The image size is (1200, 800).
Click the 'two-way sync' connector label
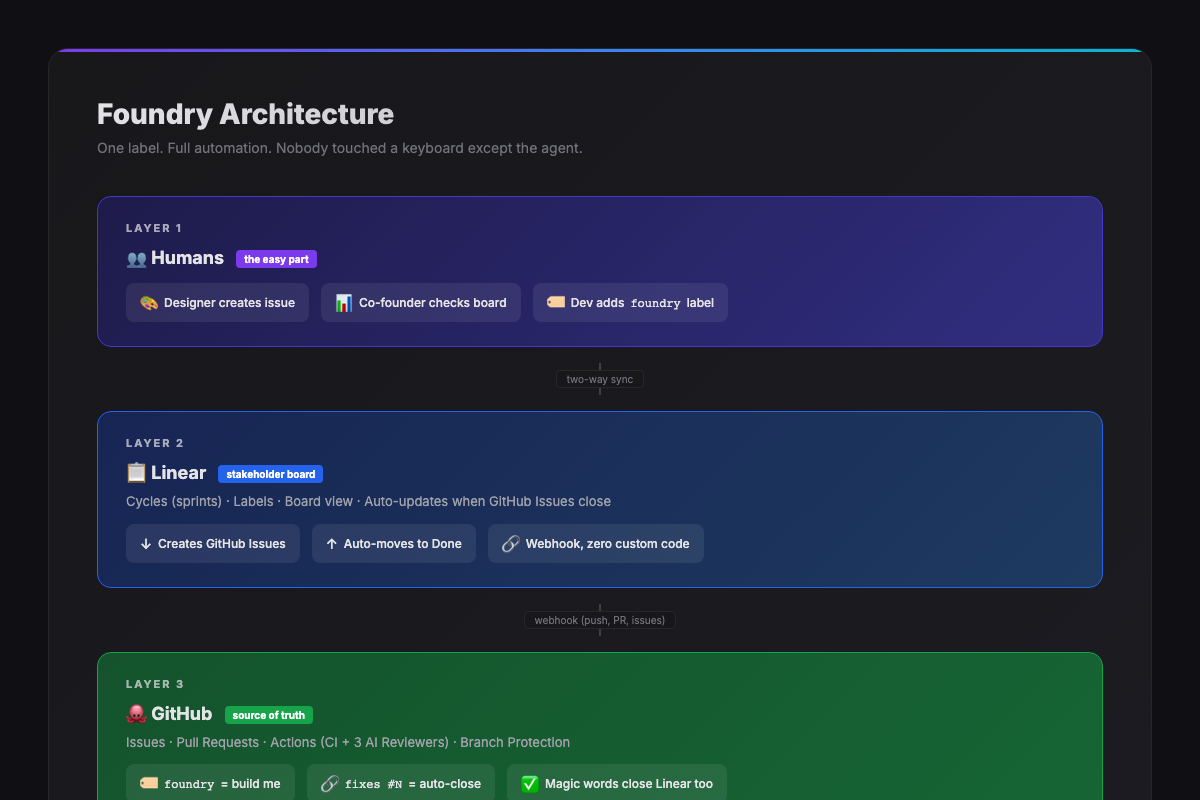tap(600, 379)
